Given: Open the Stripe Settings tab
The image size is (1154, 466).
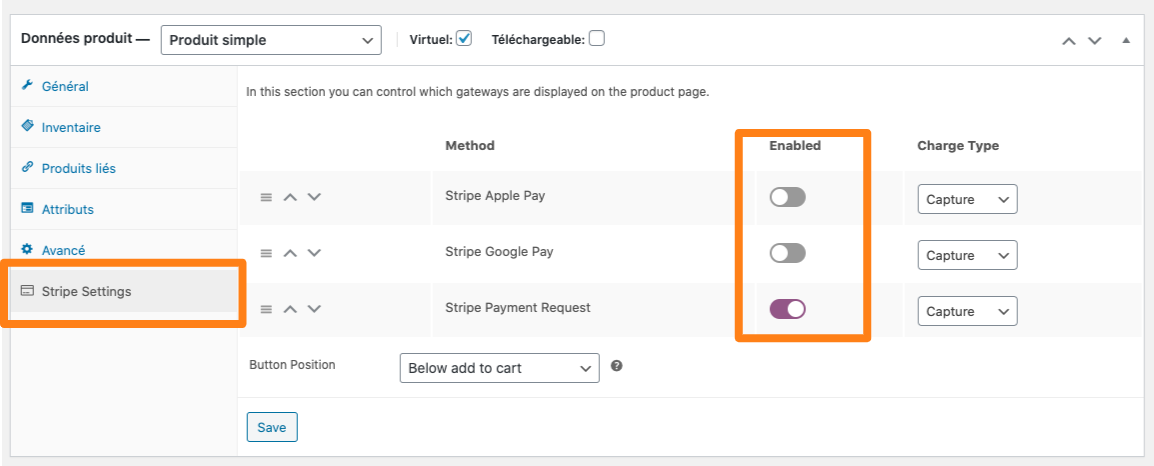Looking at the screenshot, I should point(87,292).
